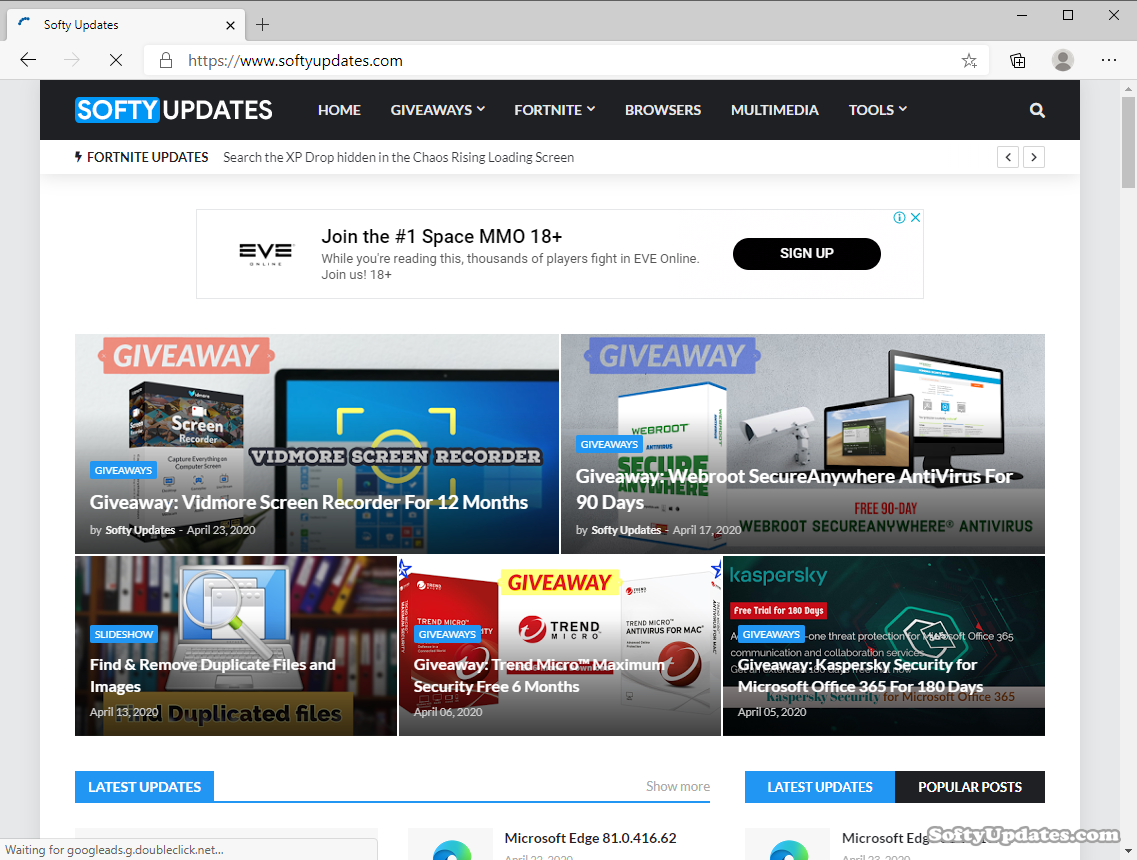Click GIVEAWAYS tag on Vidmore article
Screen dimensions: 1137x860
[123, 470]
